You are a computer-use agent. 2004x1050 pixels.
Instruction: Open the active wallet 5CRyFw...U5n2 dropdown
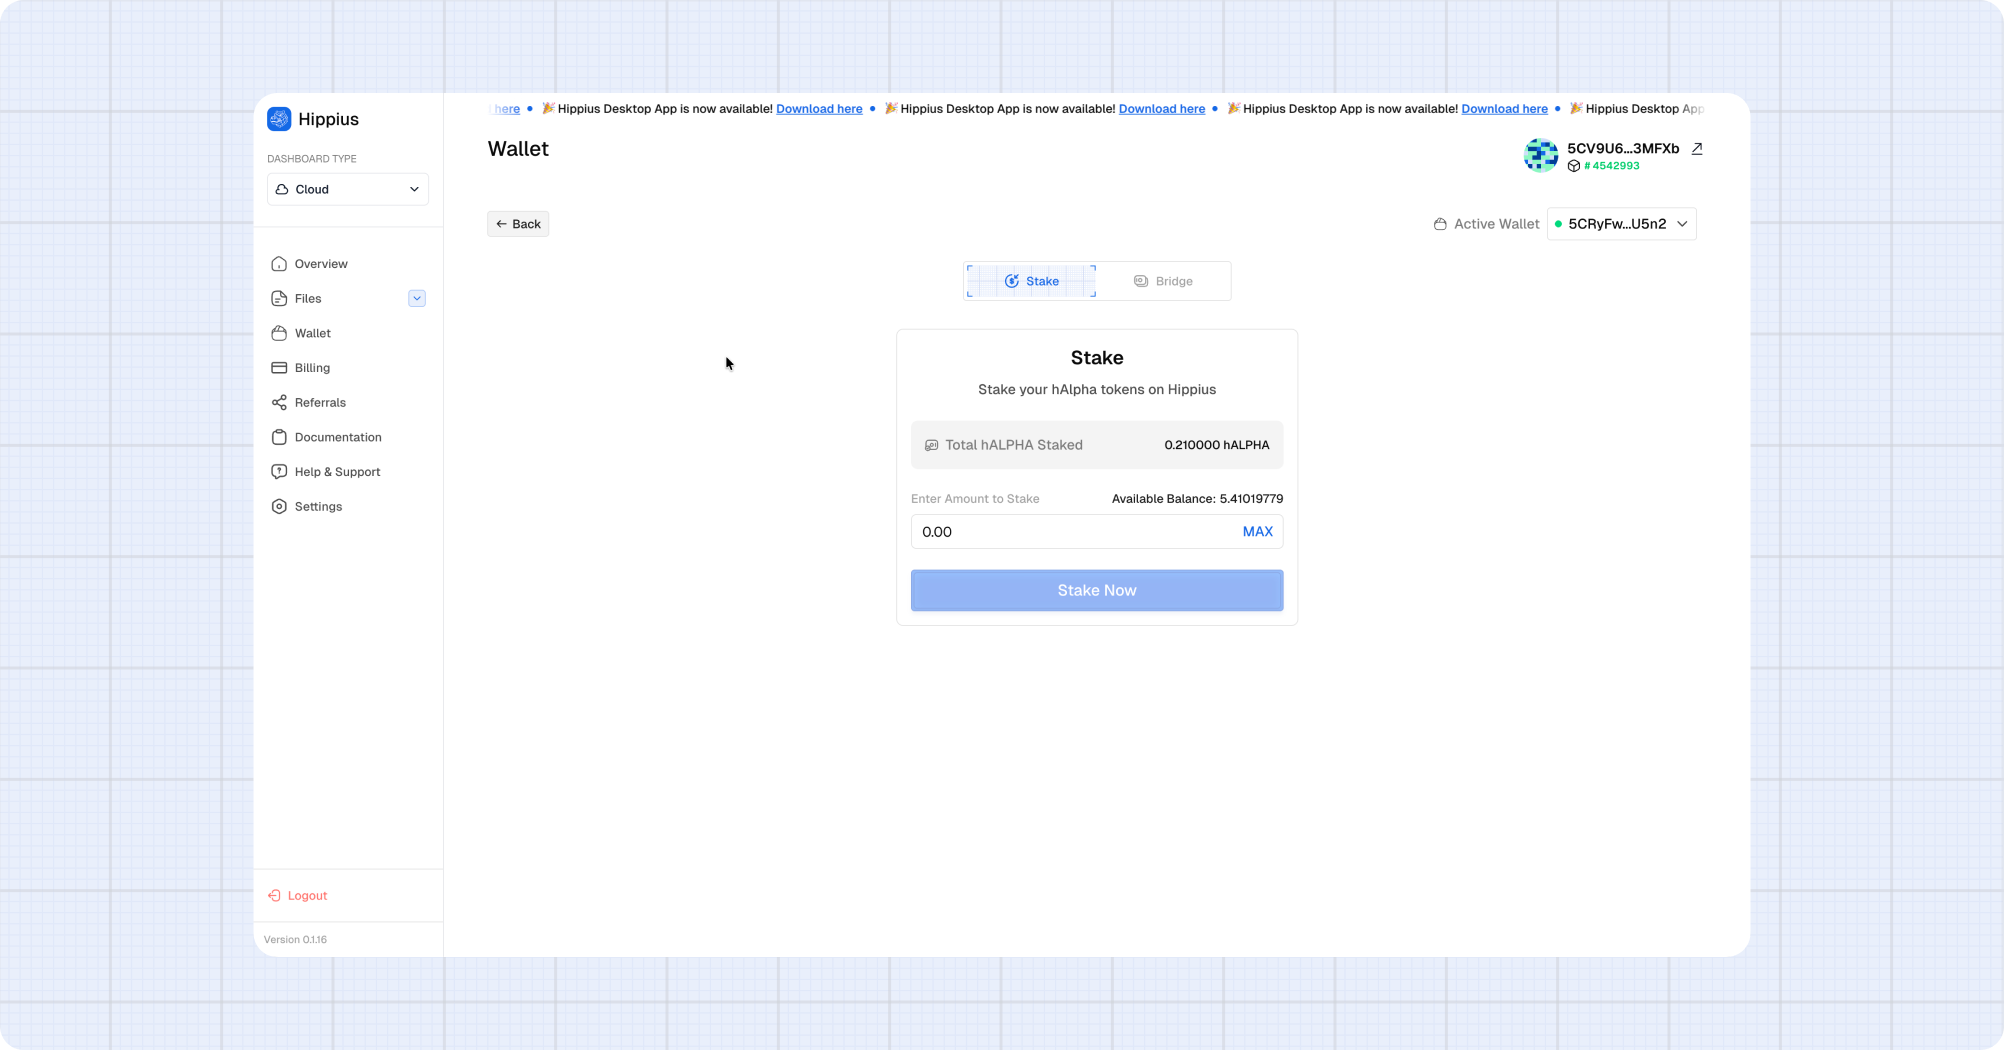1621,224
